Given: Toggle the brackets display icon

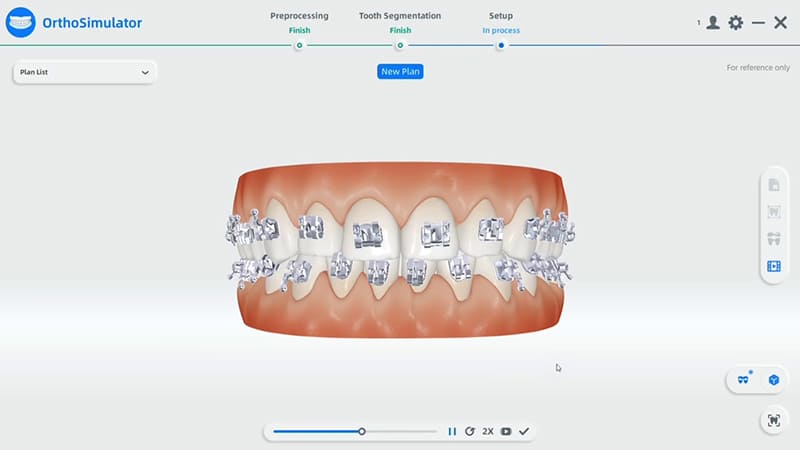Looking at the screenshot, I should [x=743, y=380].
